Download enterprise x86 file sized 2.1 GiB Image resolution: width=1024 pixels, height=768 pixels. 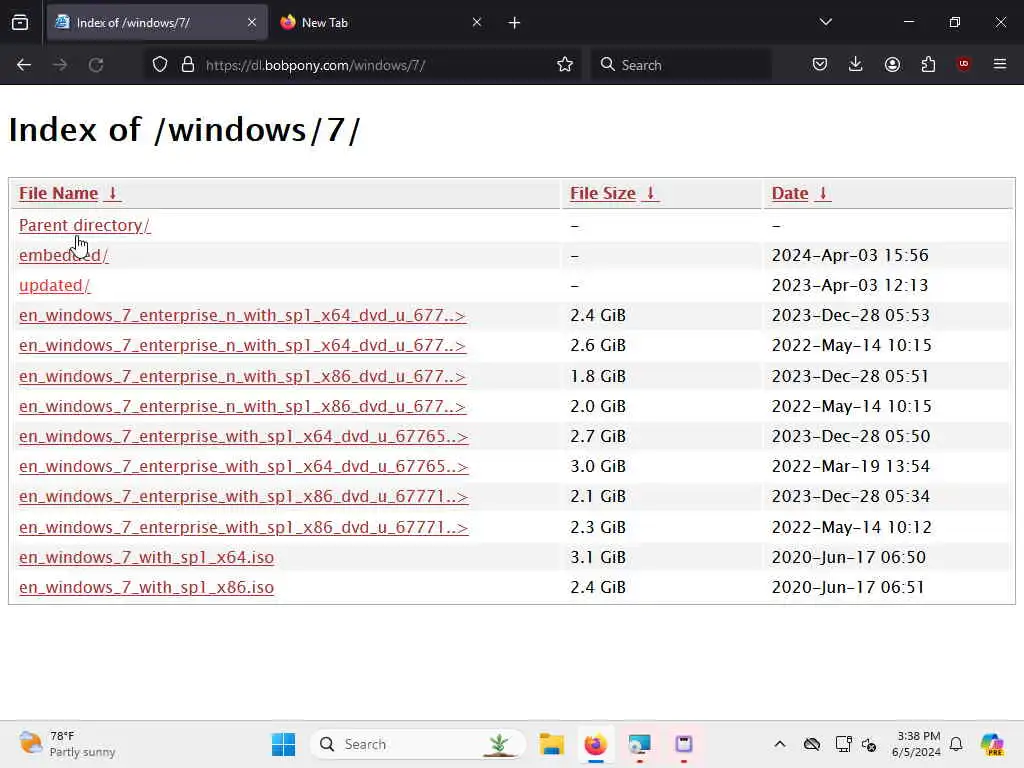tap(244, 496)
